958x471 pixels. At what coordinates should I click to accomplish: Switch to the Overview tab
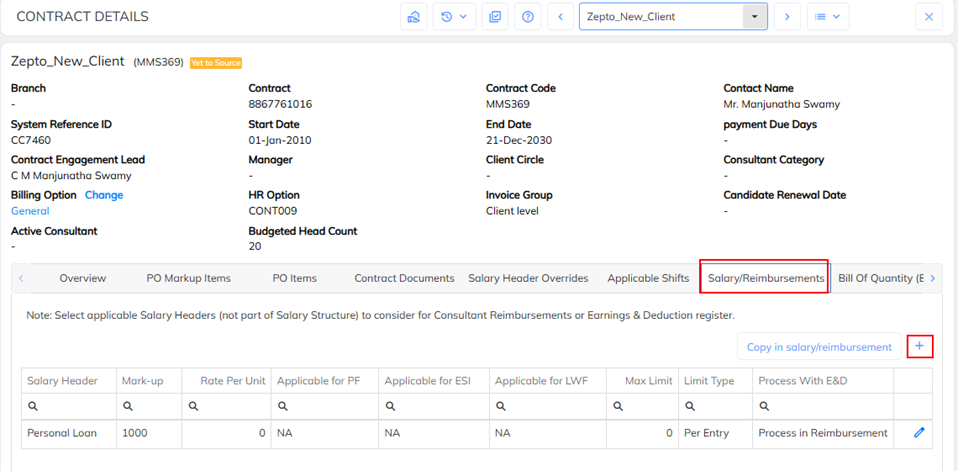pyautogui.click(x=82, y=278)
